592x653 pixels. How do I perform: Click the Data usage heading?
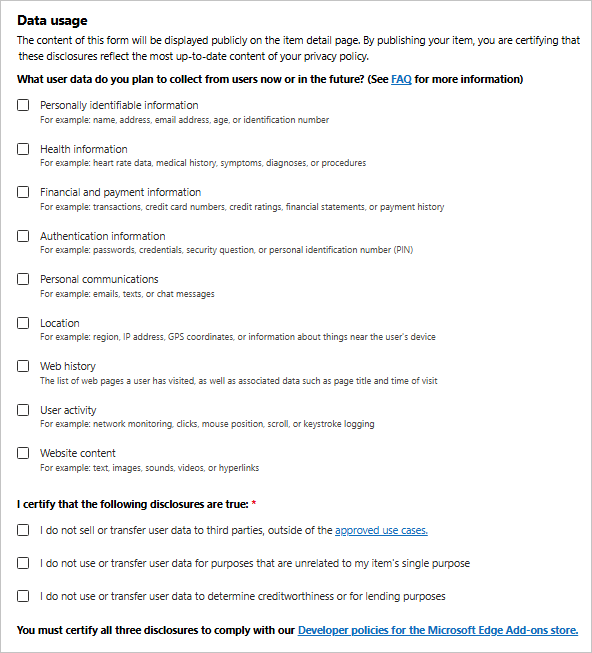click(52, 20)
